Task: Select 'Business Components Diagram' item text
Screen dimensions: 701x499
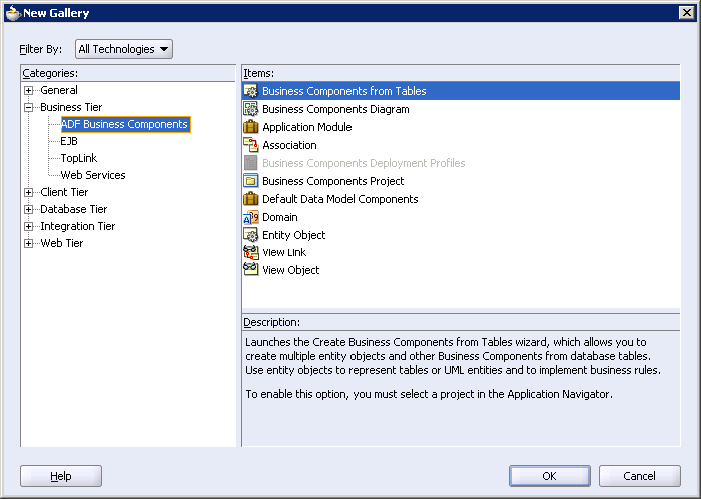Action: [x=336, y=109]
